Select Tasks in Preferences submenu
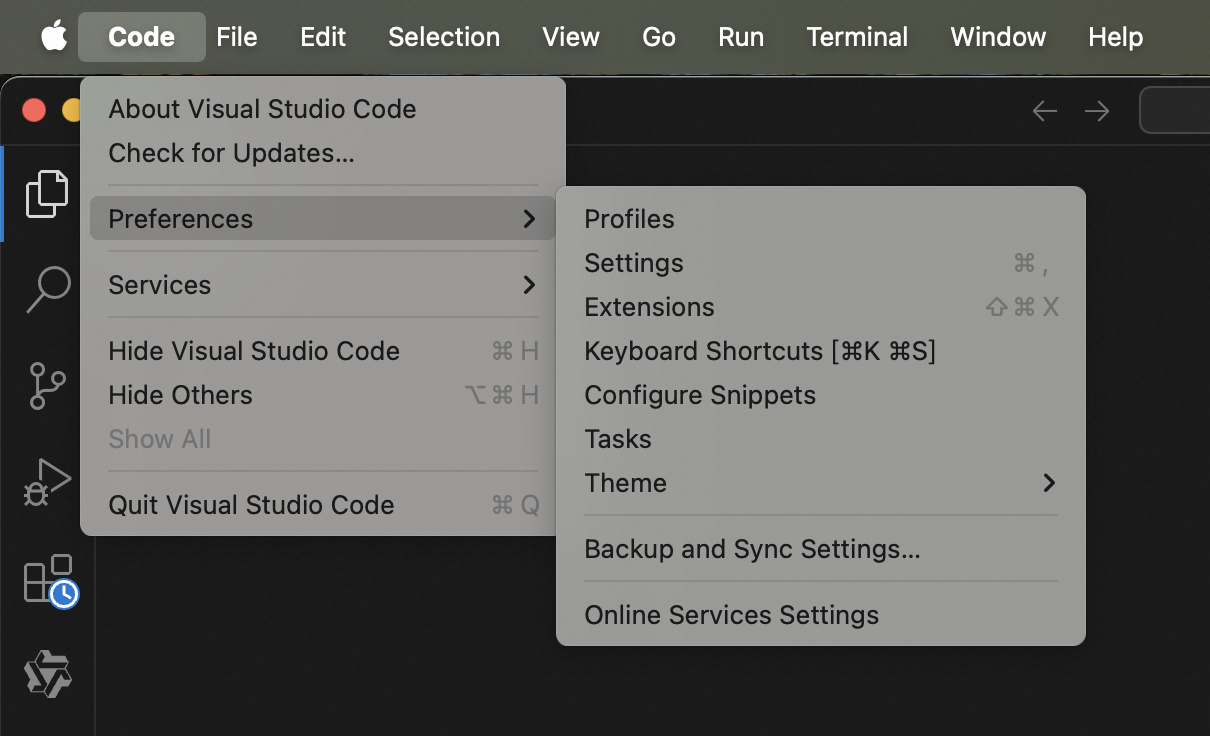 click(821, 439)
